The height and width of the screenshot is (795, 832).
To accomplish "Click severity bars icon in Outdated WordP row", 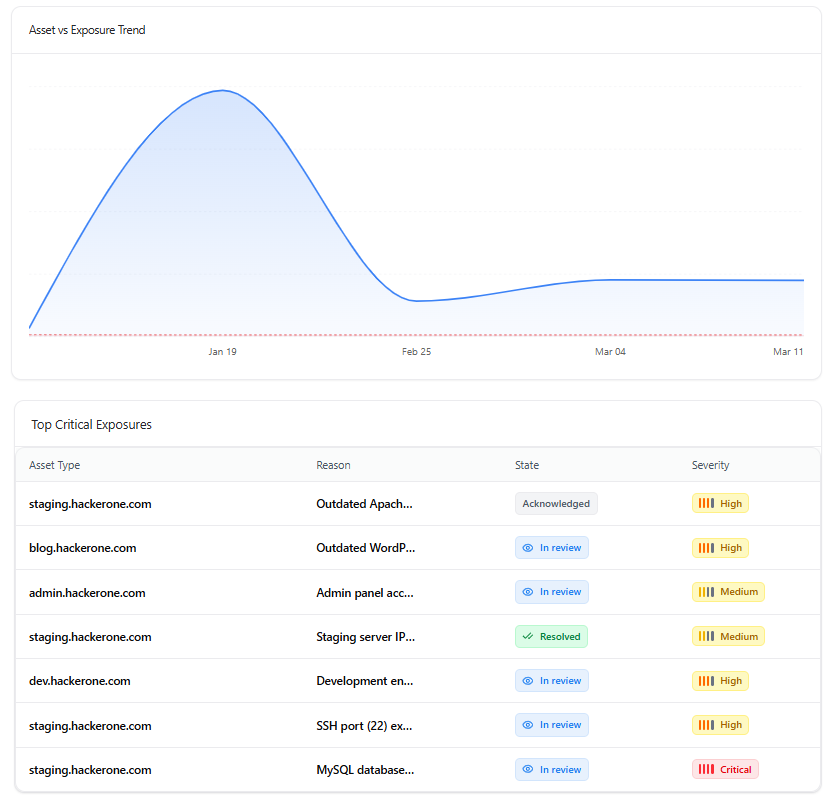I will pyautogui.click(x=706, y=548).
